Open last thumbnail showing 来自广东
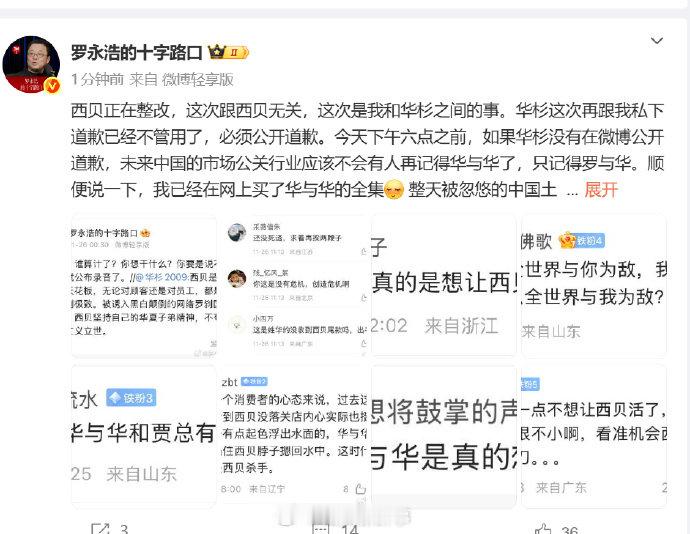690x534 pixels. [x=594, y=436]
